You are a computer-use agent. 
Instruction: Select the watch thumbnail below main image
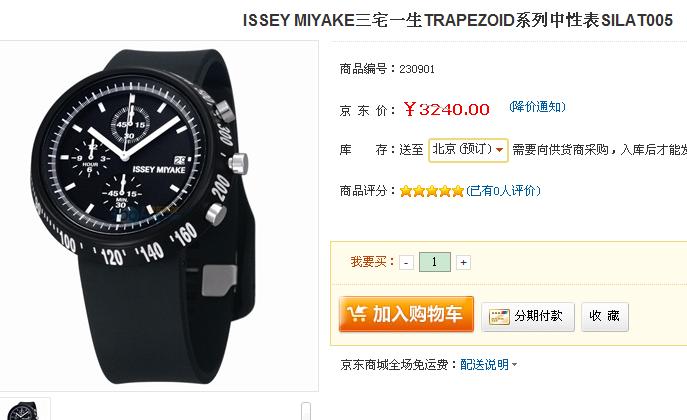(24, 409)
